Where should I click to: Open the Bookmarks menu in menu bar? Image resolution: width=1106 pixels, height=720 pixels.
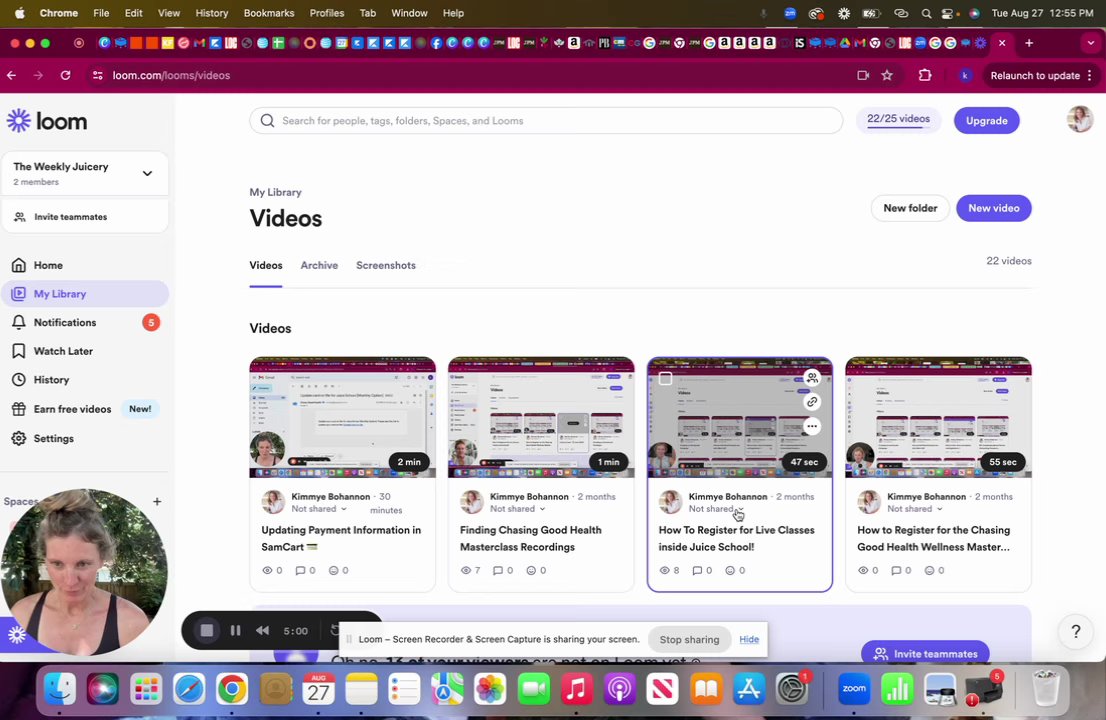click(269, 13)
